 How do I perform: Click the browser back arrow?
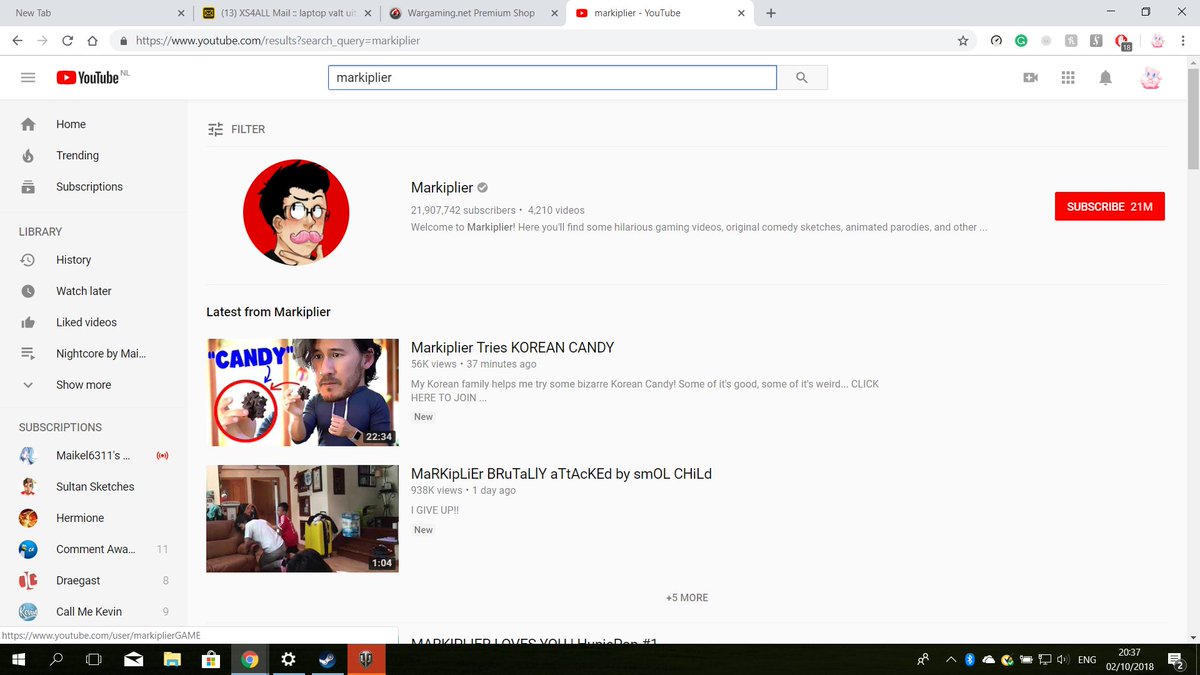pos(18,41)
